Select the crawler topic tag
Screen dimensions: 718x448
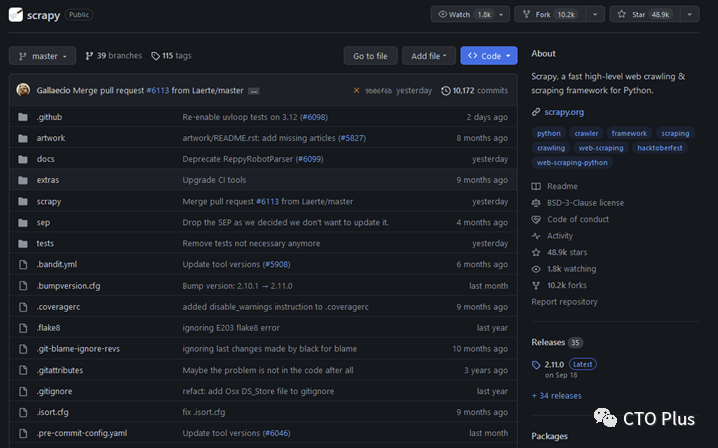click(x=586, y=133)
